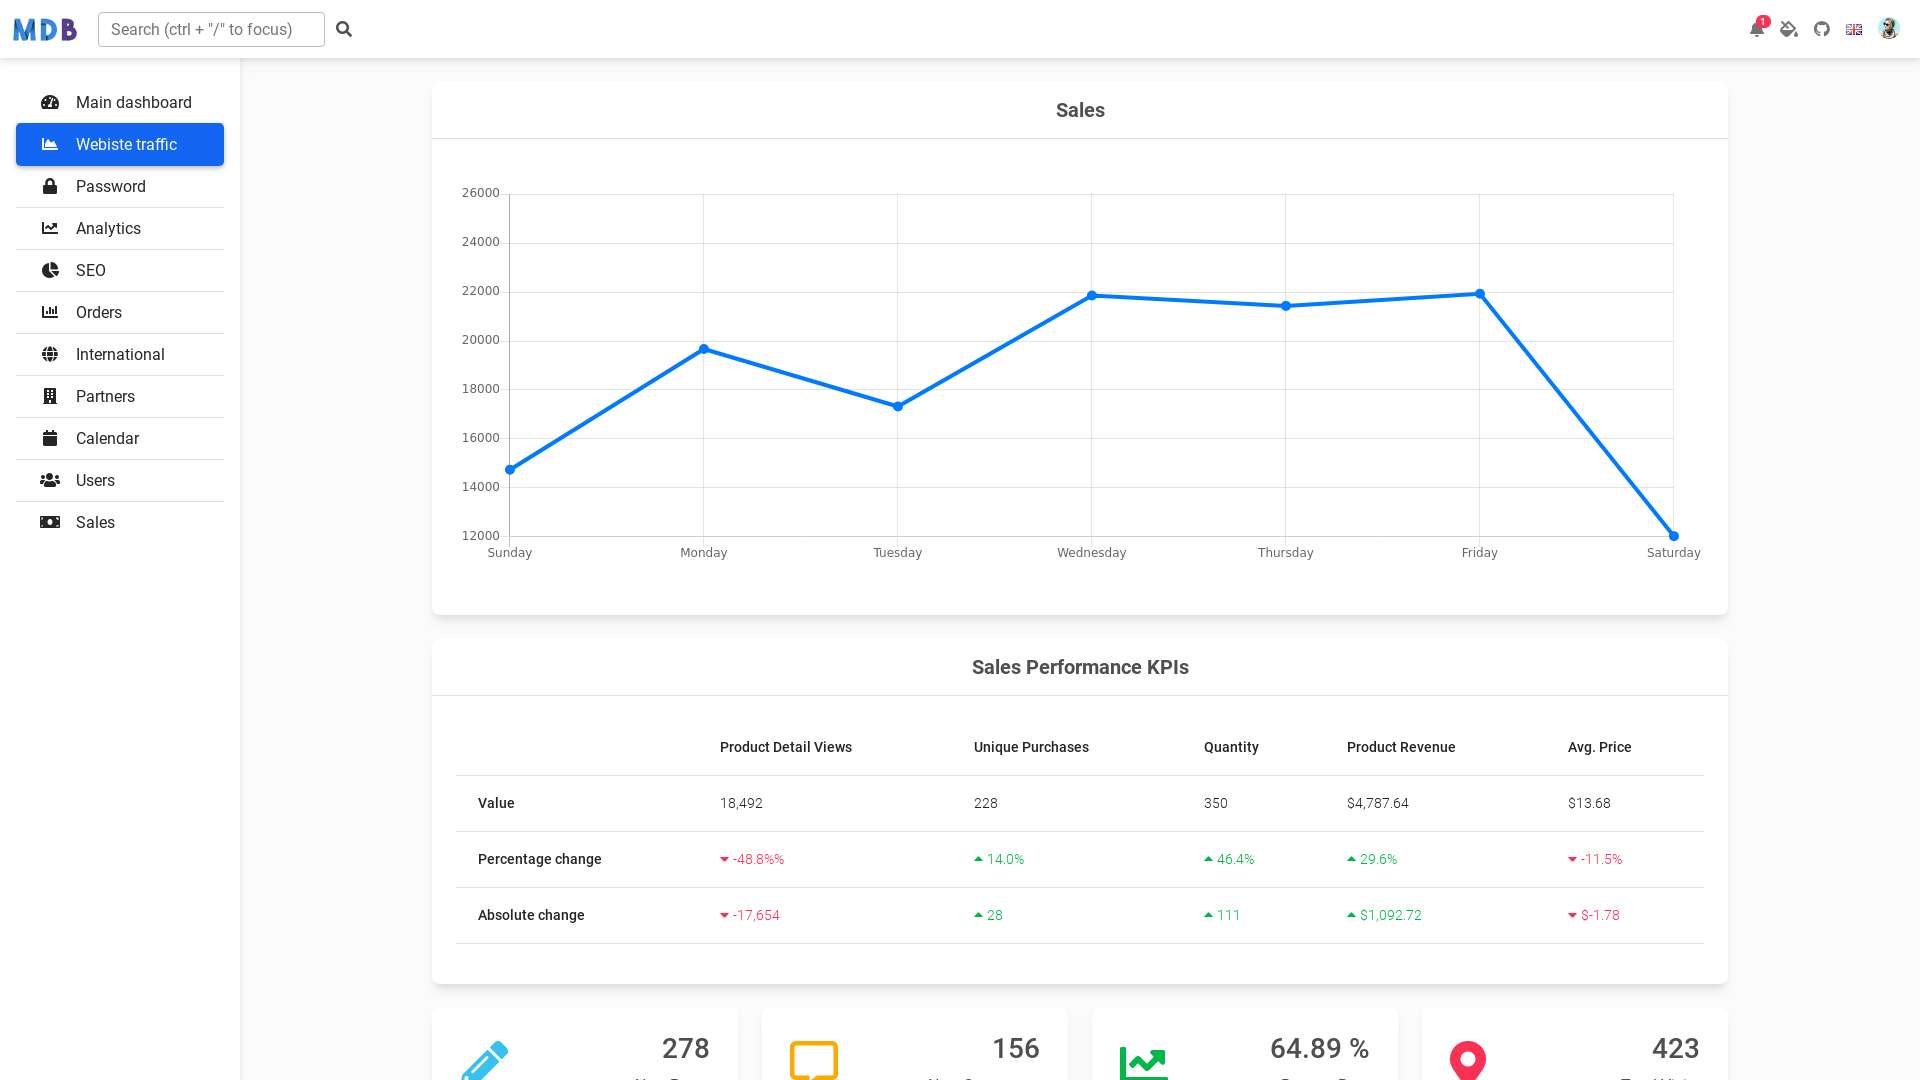Select the Website traffic menu item

pyautogui.click(x=120, y=144)
